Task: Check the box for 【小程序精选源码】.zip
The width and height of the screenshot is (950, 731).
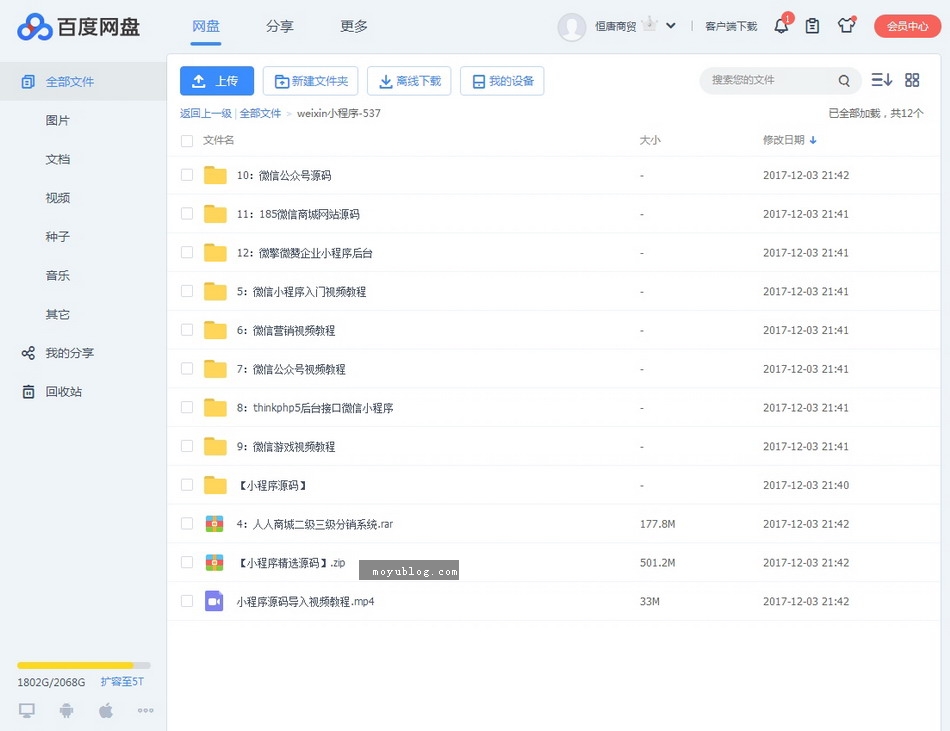Action: pos(187,563)
